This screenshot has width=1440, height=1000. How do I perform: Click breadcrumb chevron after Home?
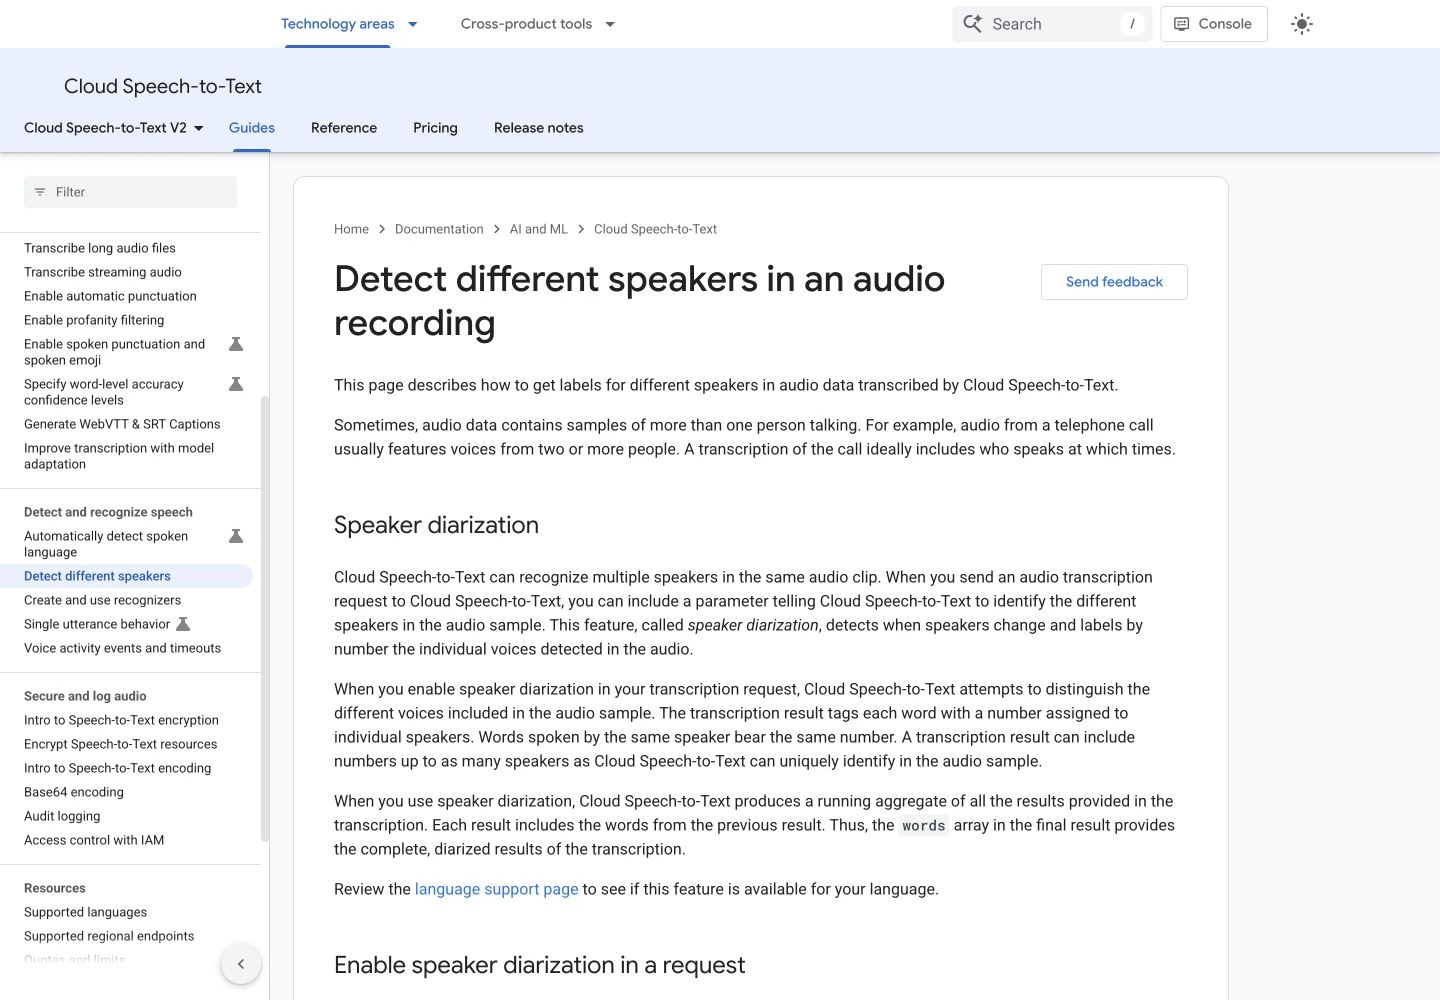pyautogui.click(x=382, y=229)
